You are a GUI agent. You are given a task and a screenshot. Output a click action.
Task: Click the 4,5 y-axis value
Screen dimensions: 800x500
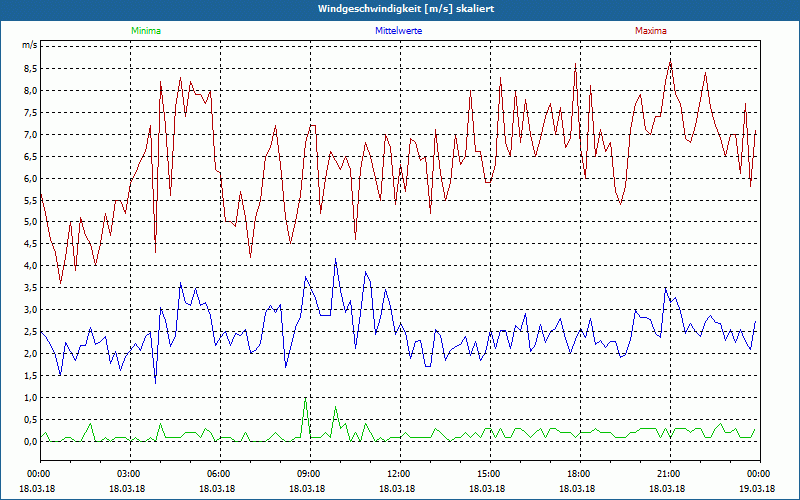(30, 244)
